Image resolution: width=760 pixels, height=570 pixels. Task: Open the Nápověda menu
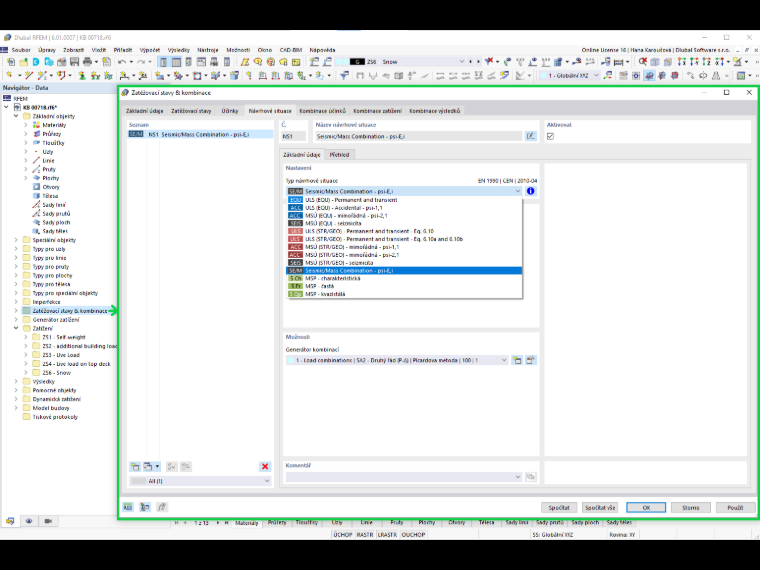pyautogui.click(x=322, y=50)
